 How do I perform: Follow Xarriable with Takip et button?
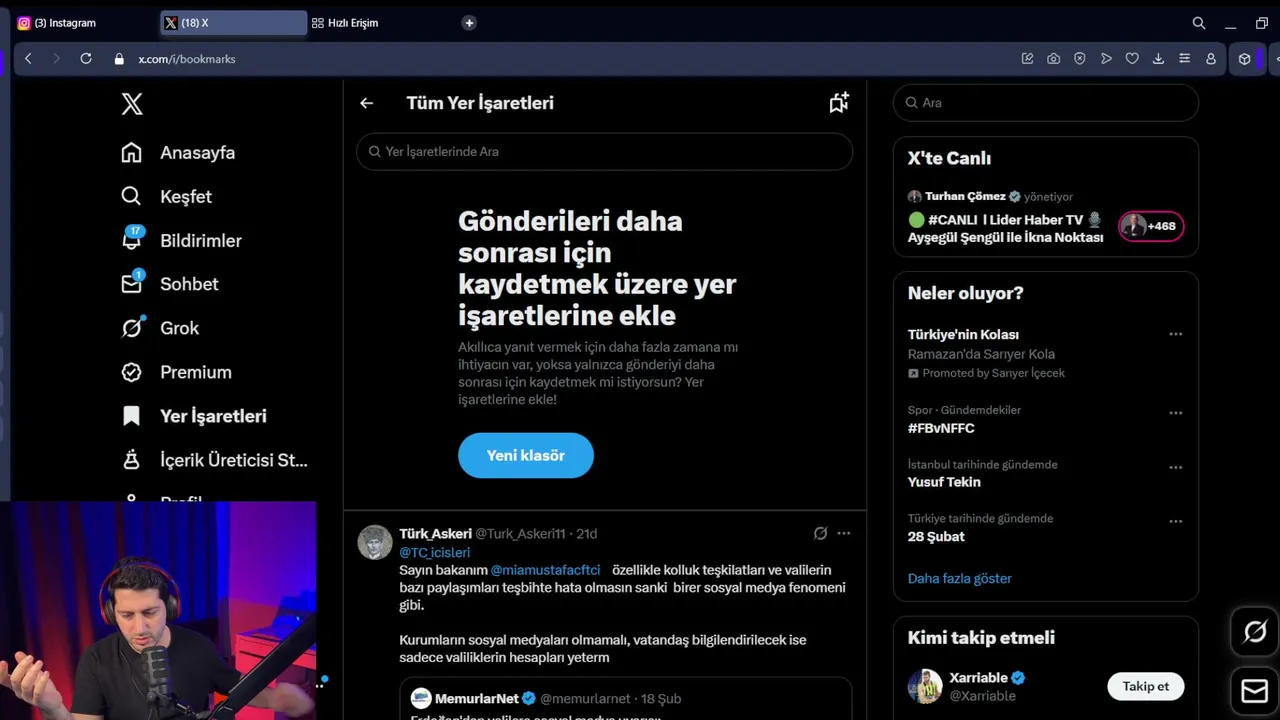(1145, 686)
